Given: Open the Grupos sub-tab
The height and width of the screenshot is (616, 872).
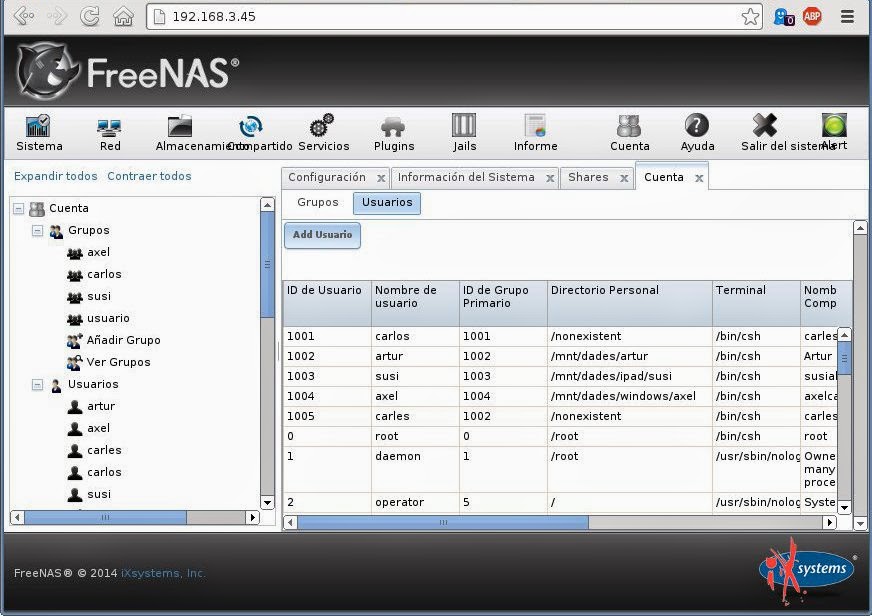Looking at the screenshot, I should [317, 202].
